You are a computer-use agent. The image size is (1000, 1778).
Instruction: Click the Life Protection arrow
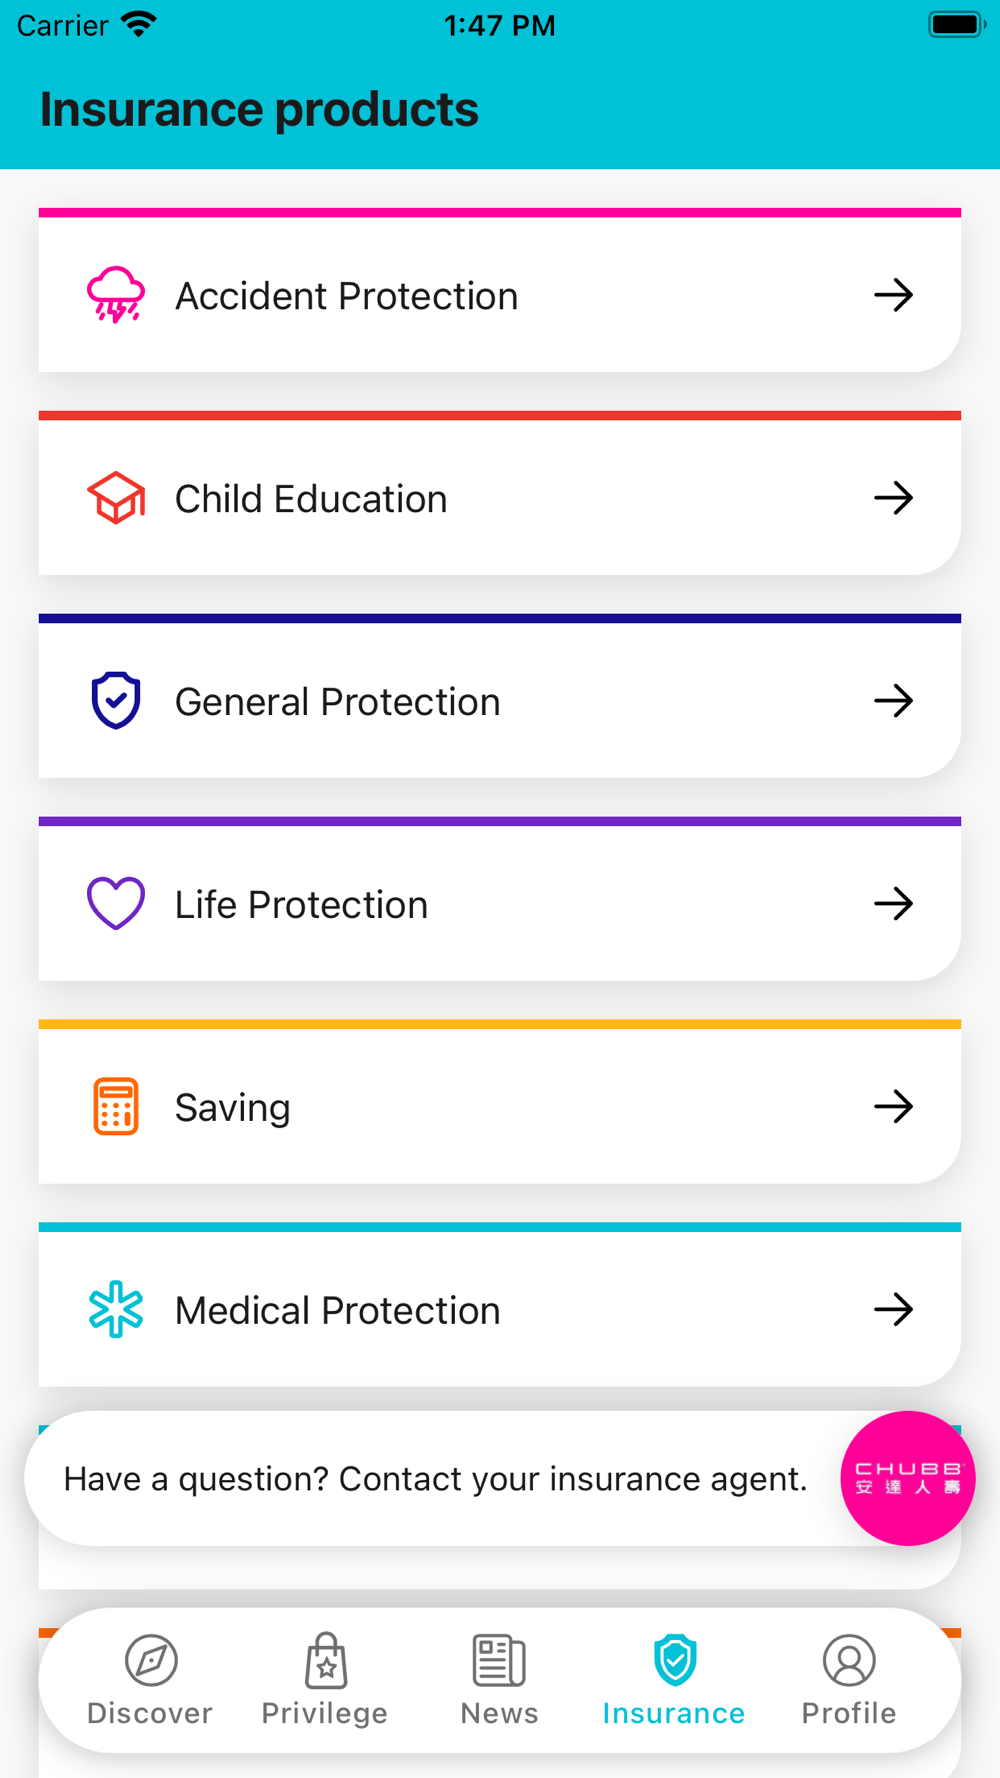pyautogui.click(x=893, y=903)
